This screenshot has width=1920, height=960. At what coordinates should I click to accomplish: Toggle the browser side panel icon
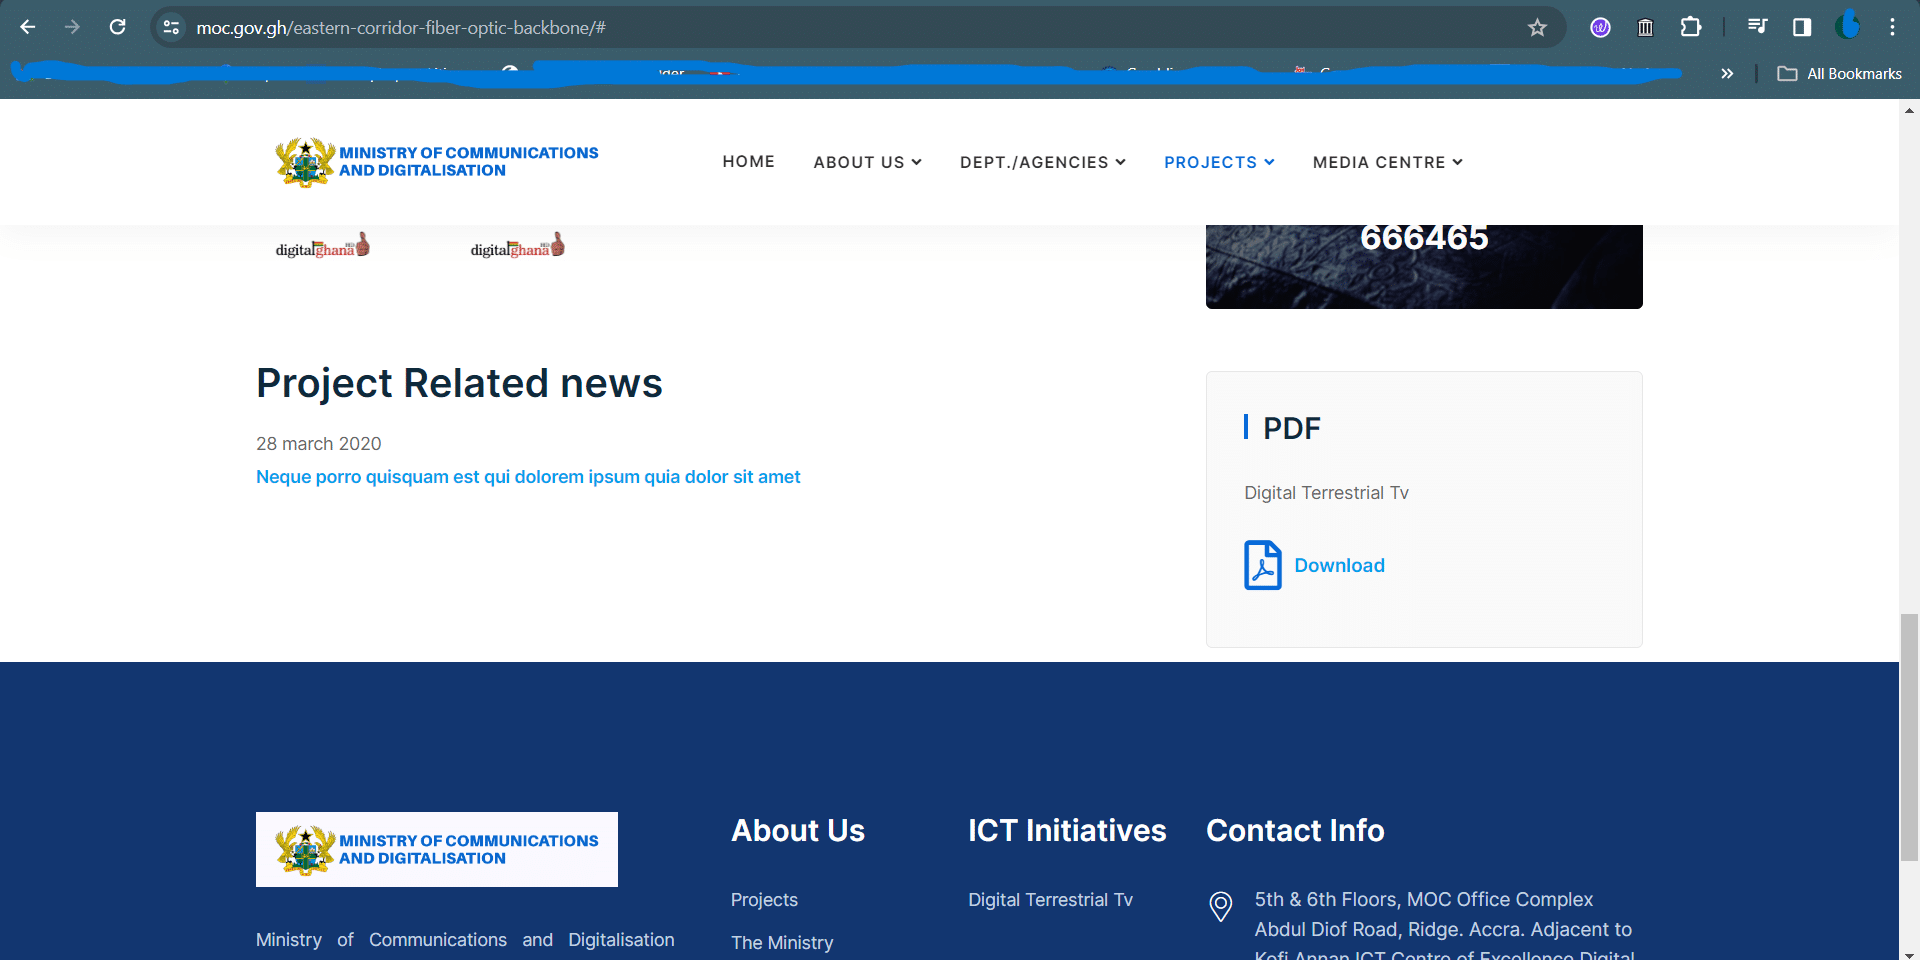pos(1802,27)
